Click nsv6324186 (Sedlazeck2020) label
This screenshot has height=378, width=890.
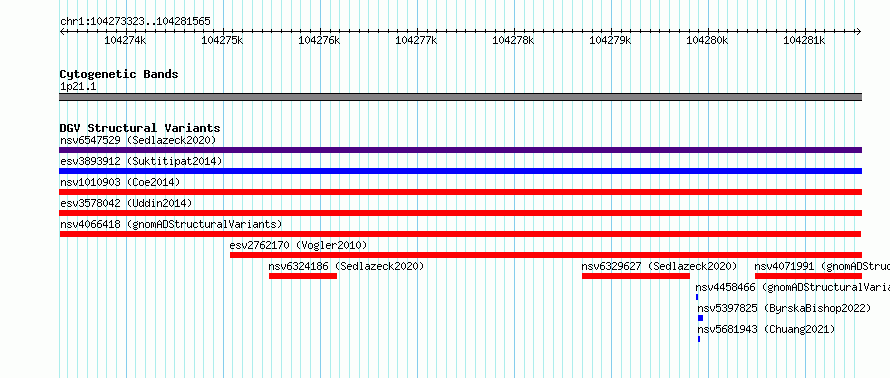[346, 266]
